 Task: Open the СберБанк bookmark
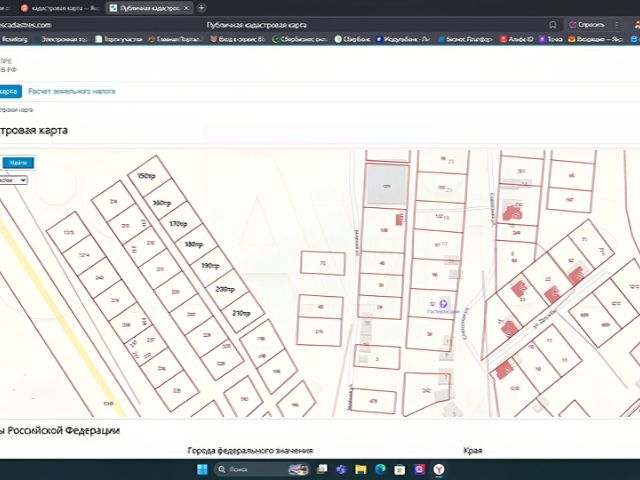[x=353, y=39]
